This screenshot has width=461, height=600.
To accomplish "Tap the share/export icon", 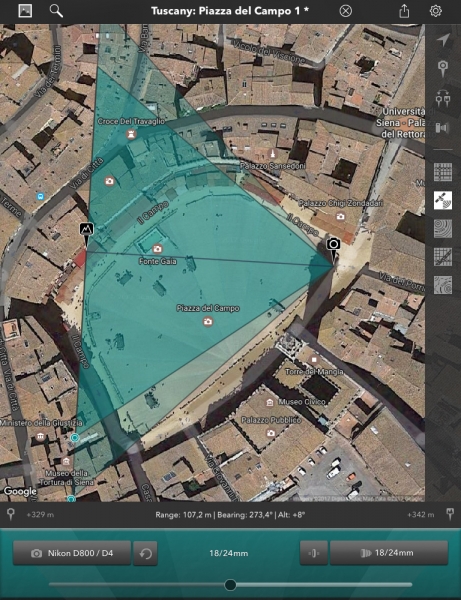I will coord(404,11).
